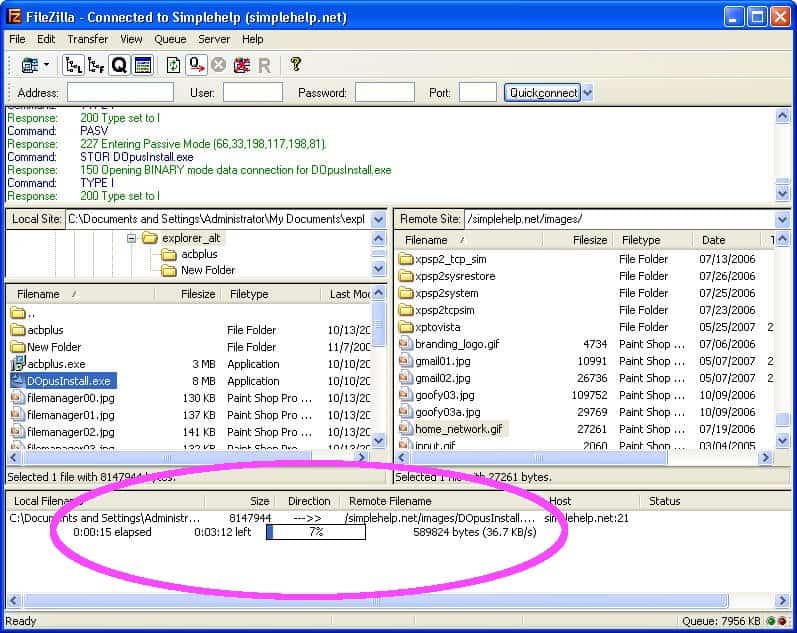
Task: Open the Transfer menu
Action: pyautogui.click(x=87, y=39)
